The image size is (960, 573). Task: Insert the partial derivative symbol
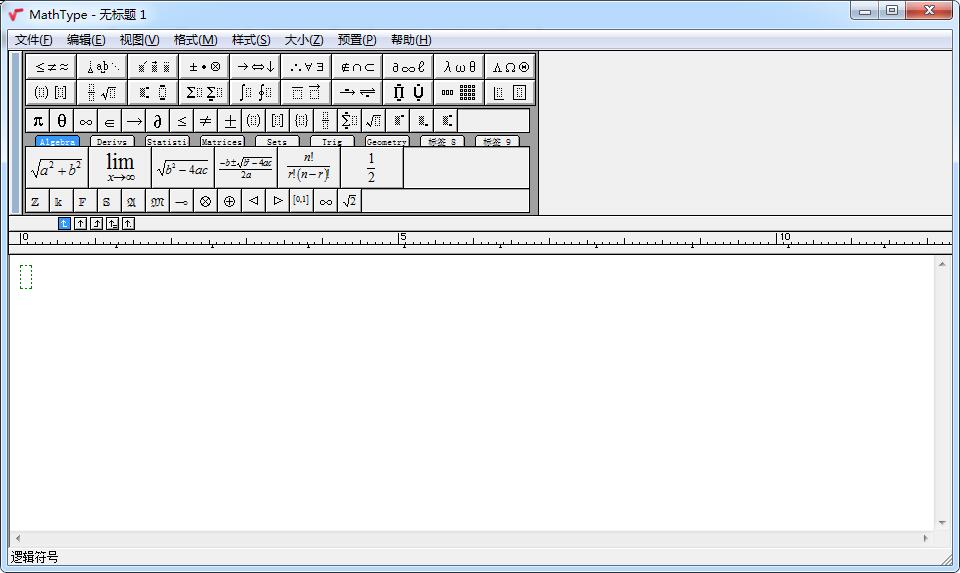157,121
